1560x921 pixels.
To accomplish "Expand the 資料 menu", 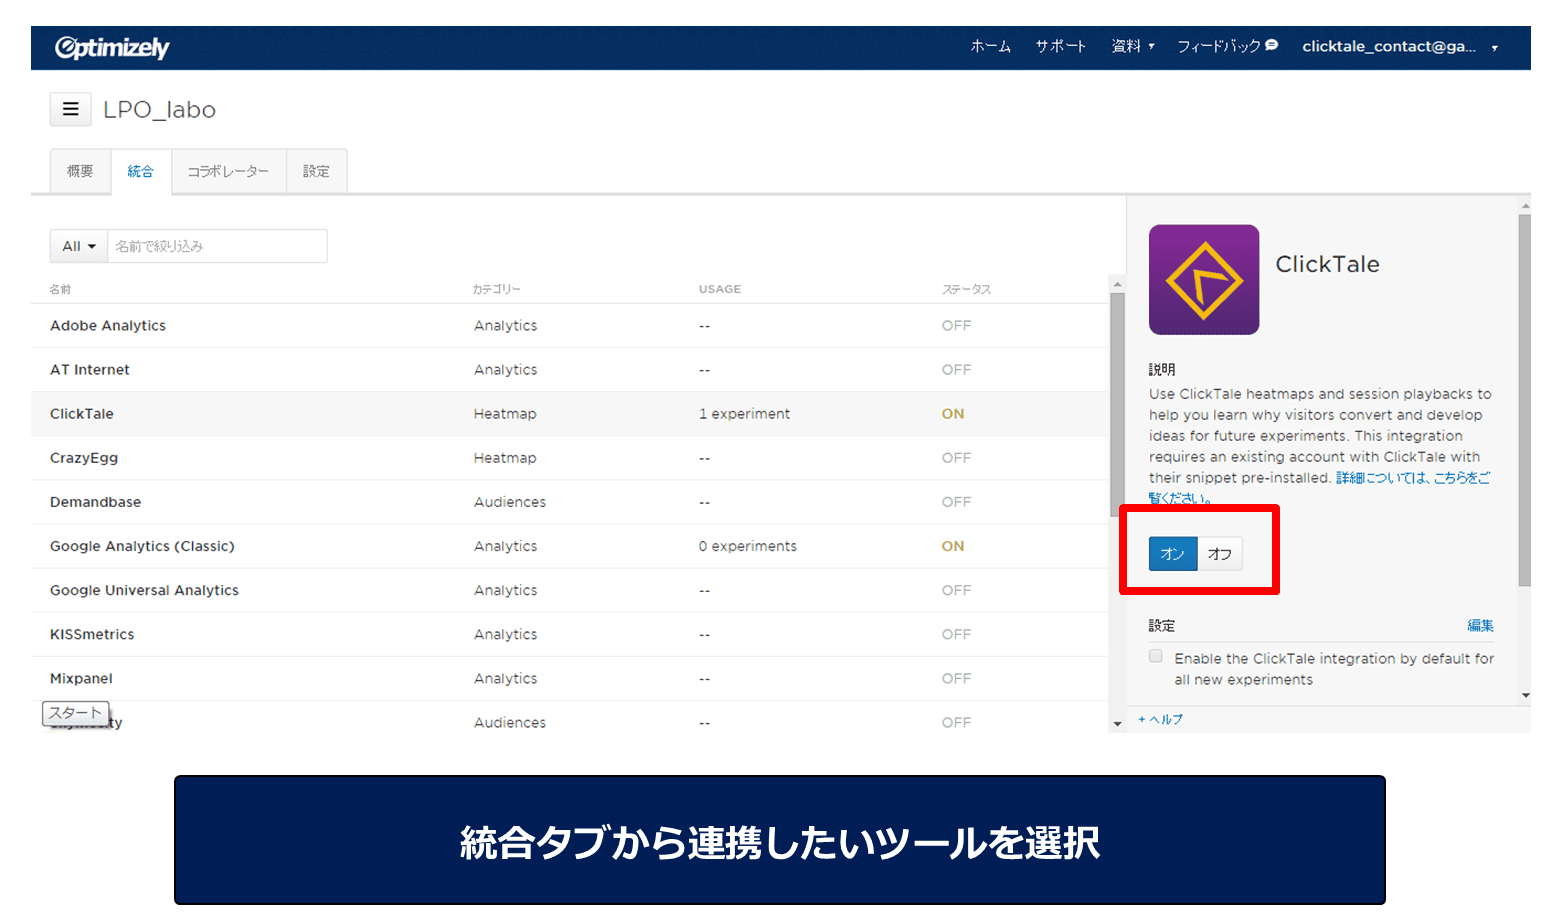I will click(x=1133, y=46).
